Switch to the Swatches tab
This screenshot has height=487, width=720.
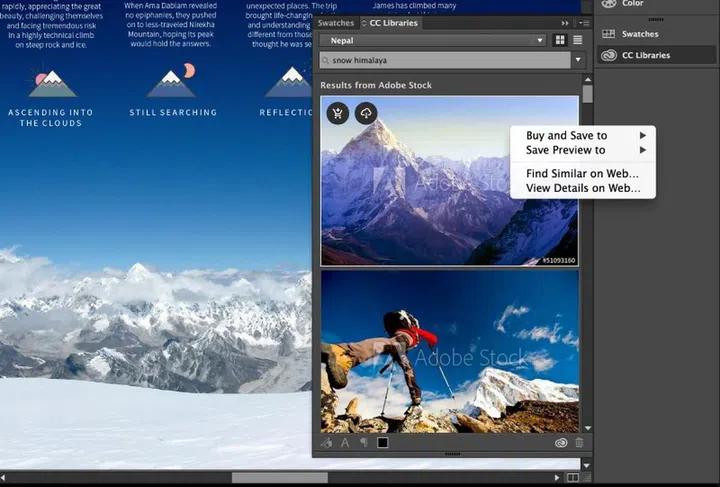pos(336,23)
